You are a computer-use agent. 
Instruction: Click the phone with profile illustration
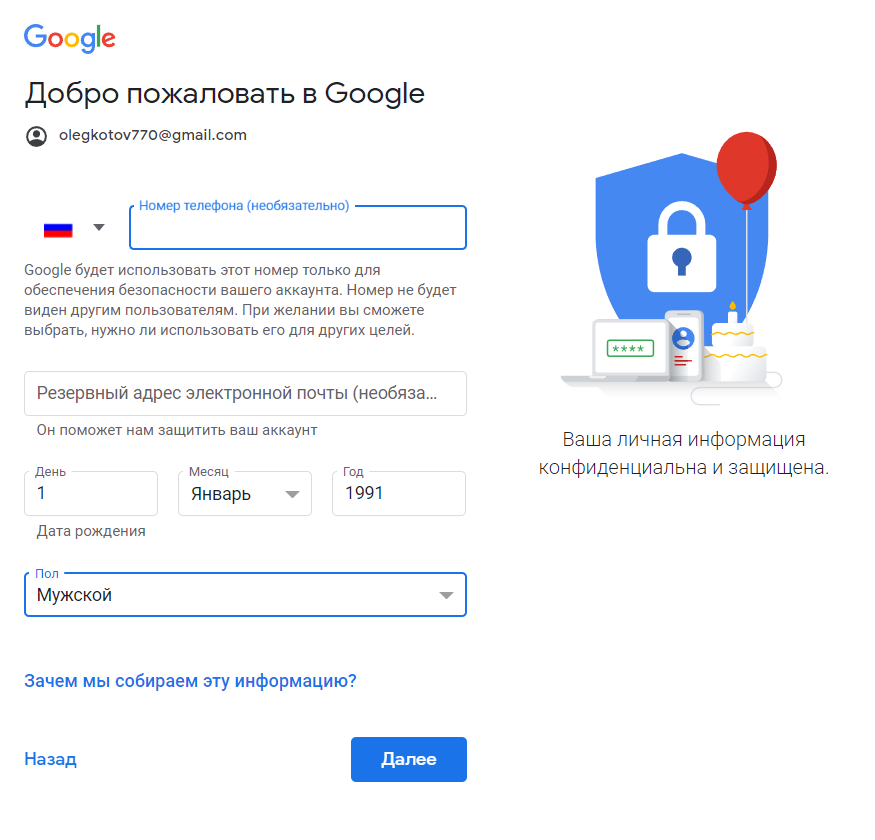685,346
